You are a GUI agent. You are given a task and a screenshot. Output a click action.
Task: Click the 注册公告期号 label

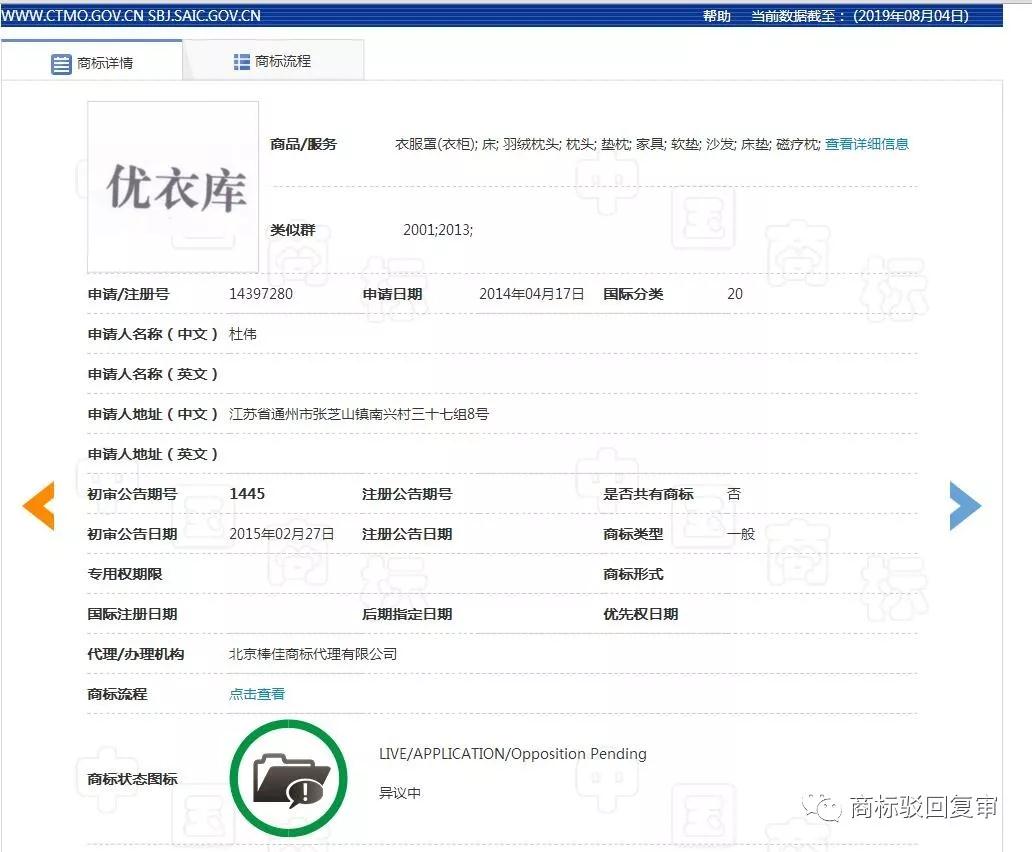407,494
